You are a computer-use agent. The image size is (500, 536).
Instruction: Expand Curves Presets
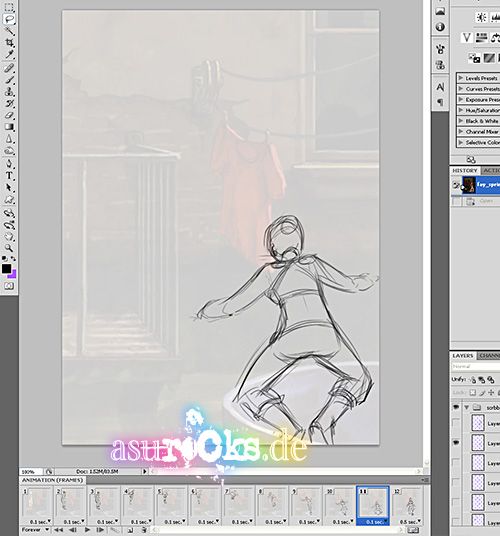pyautogui.click(x=460, y=89)
